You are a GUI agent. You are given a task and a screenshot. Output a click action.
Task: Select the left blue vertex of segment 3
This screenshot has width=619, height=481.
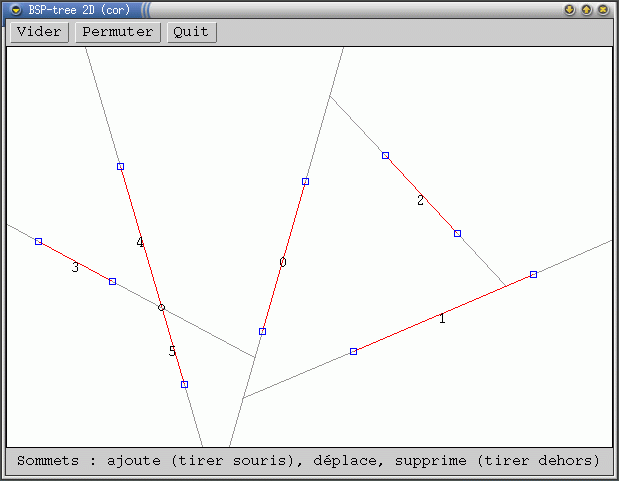click(38, 241)
